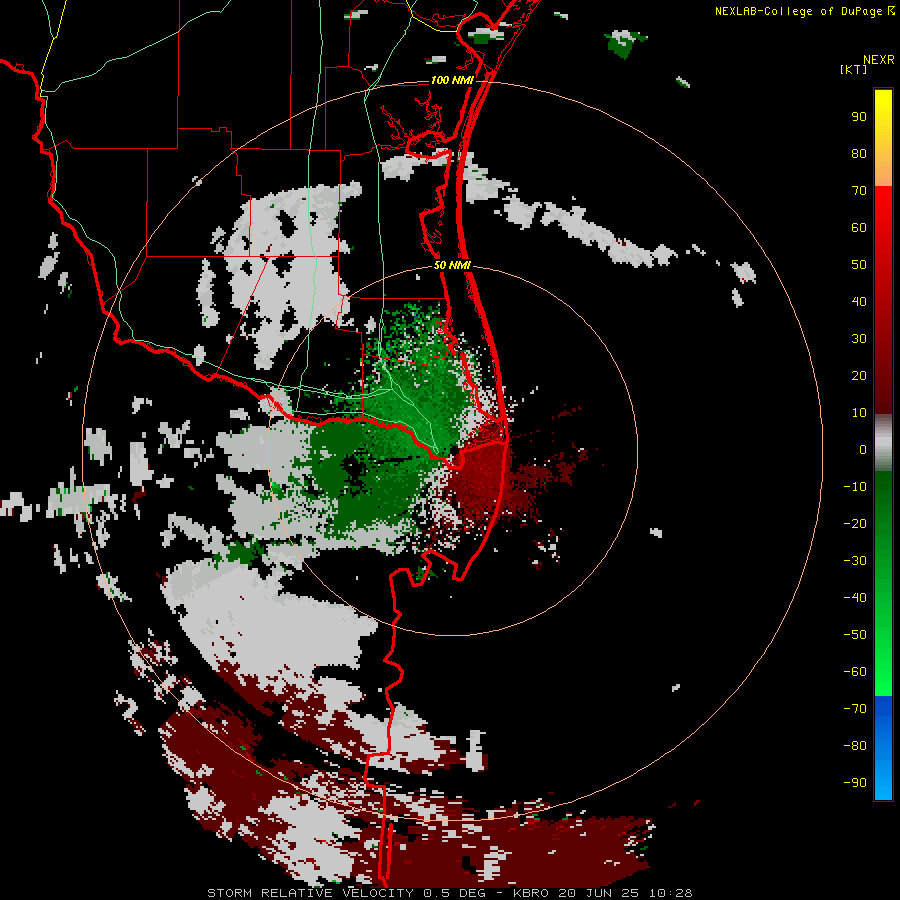This screenshot has height=900, width=900.
Task: Click the 0 value on the velocity scale
Action: point(863,450)
